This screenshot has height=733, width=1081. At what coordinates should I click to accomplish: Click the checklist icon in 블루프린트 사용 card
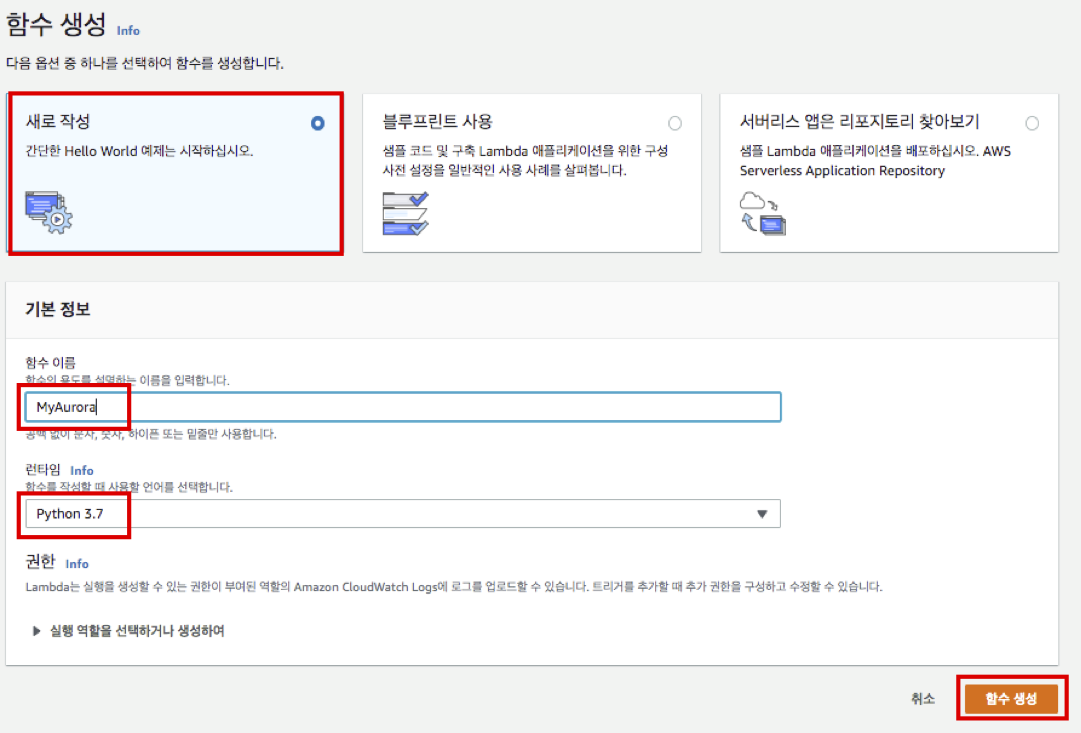(405, 213)
